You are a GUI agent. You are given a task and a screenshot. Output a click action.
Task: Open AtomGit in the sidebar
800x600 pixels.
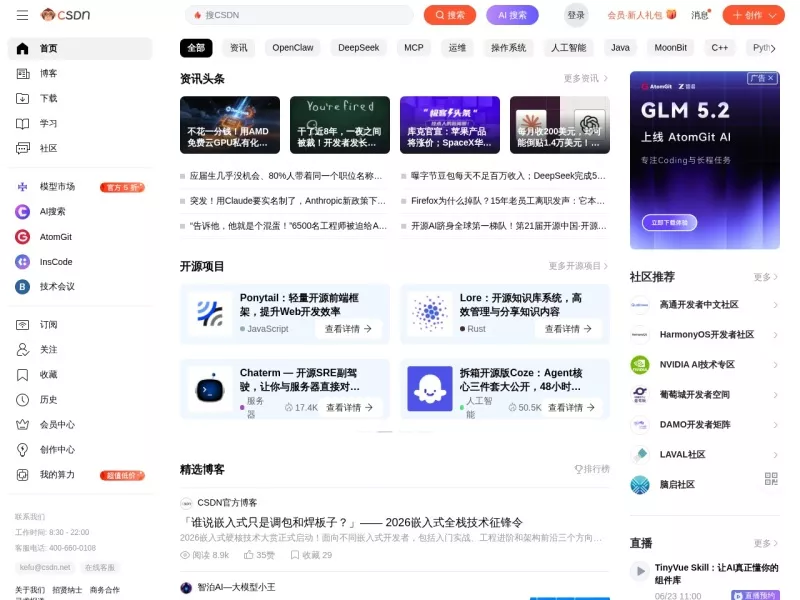[x=80, y=237]
